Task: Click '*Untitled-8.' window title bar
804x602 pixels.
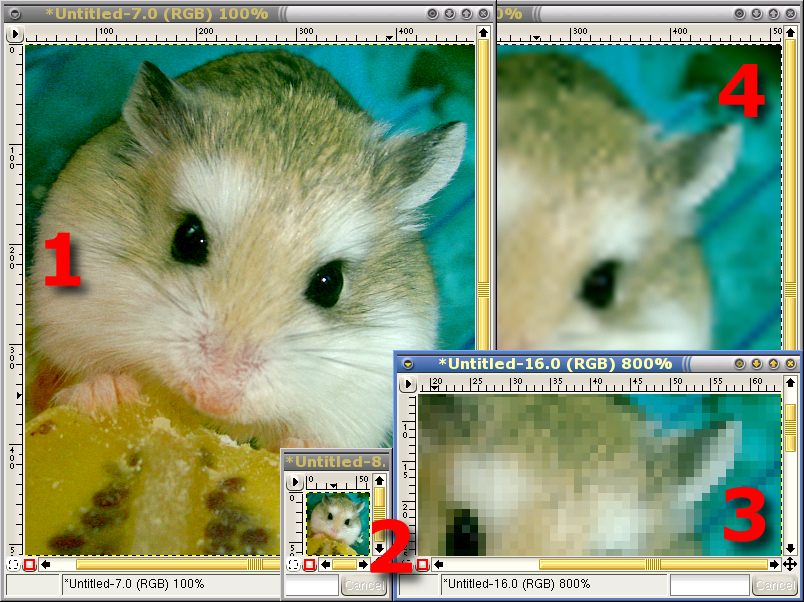Action: (x=336, y=461)
